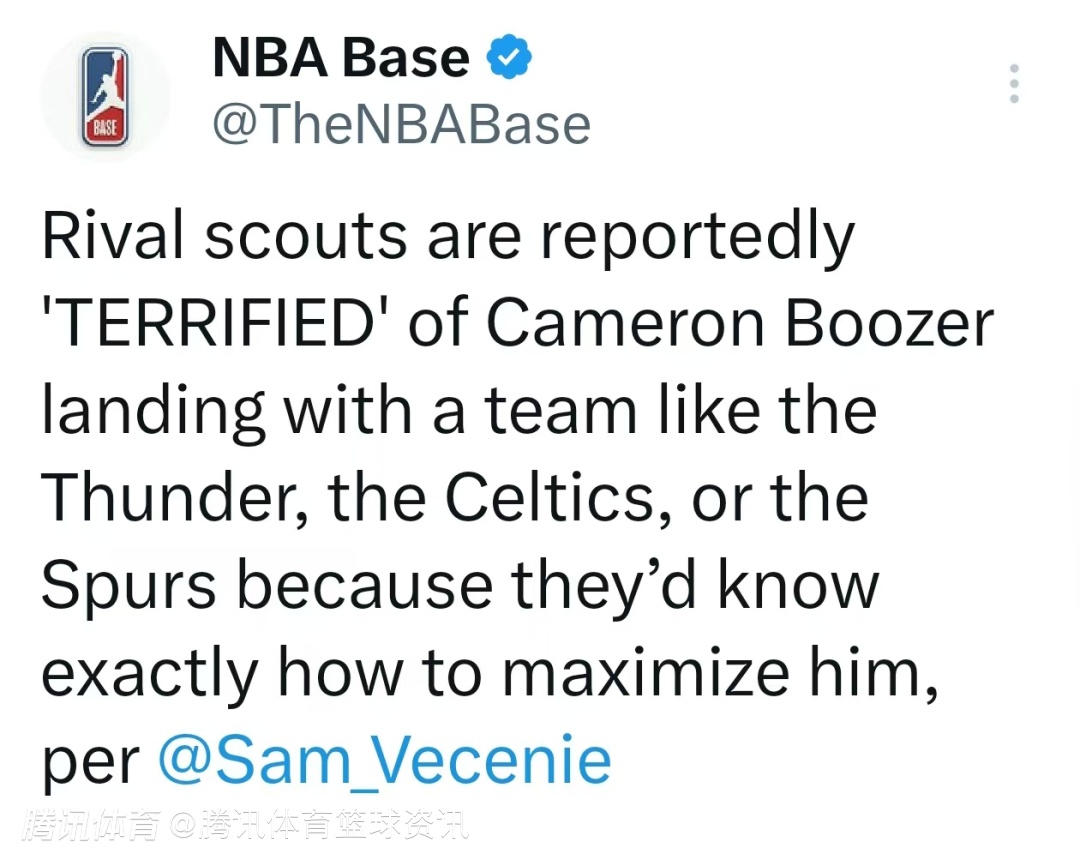Click the word 'exactly' in the tweet

pyautogui.click(x=149, y=672)
